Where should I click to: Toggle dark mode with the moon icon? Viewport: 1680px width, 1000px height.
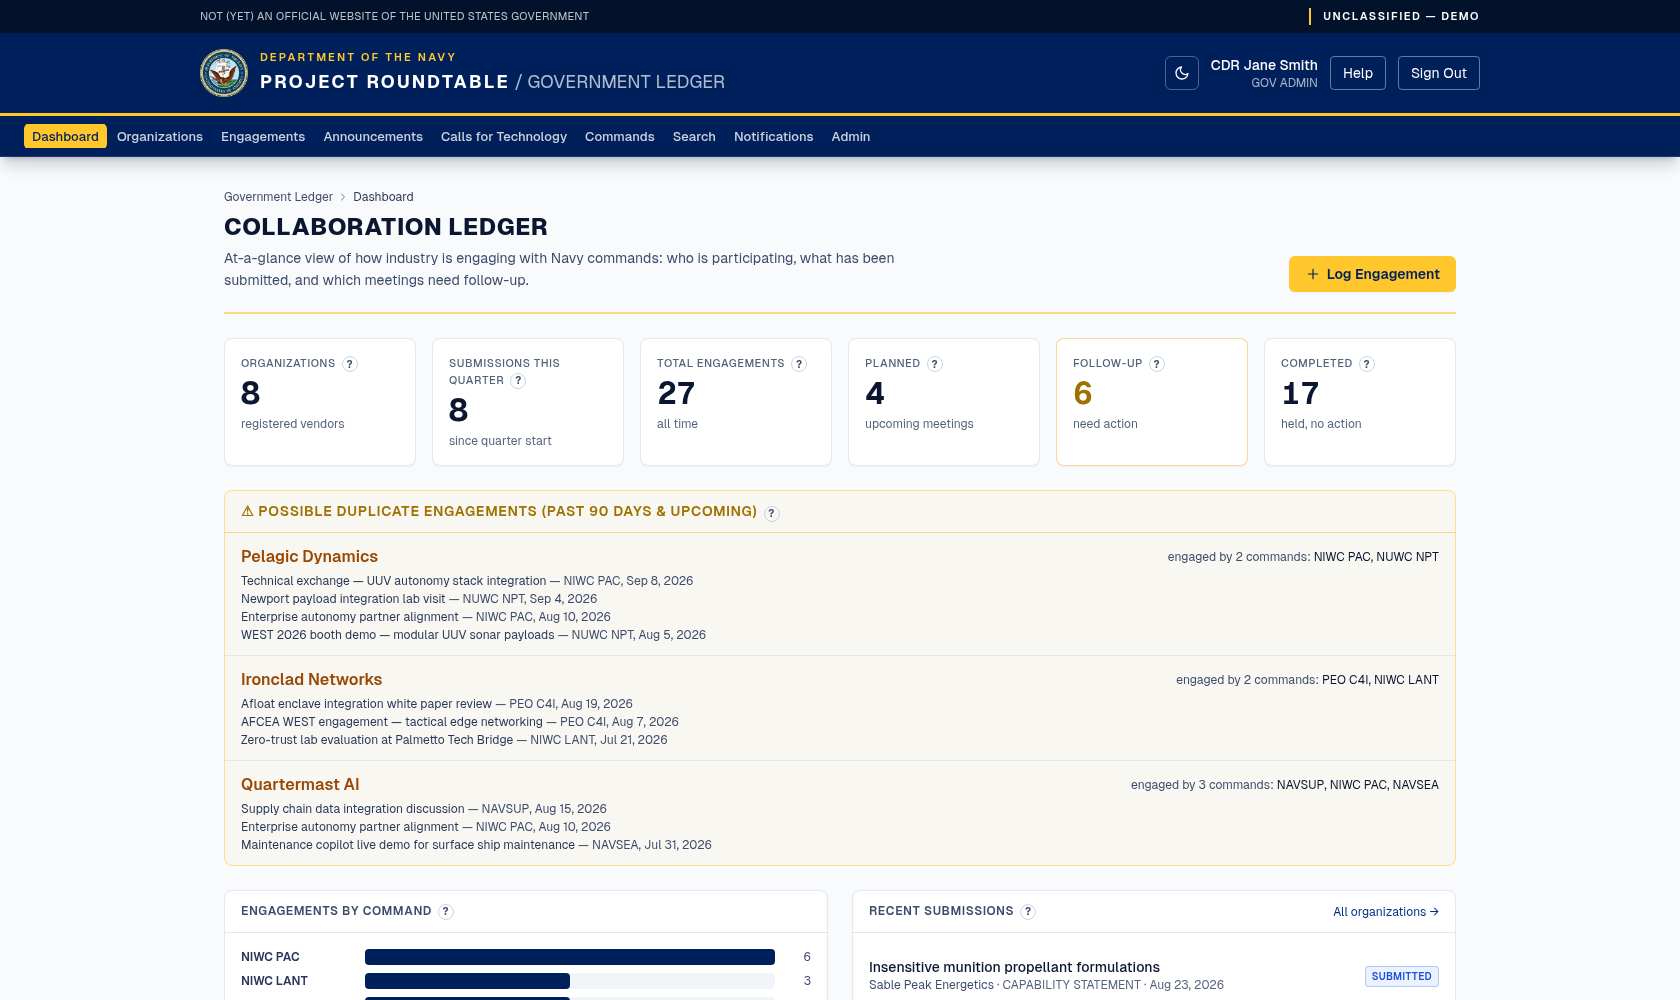tap(1182, 73)
